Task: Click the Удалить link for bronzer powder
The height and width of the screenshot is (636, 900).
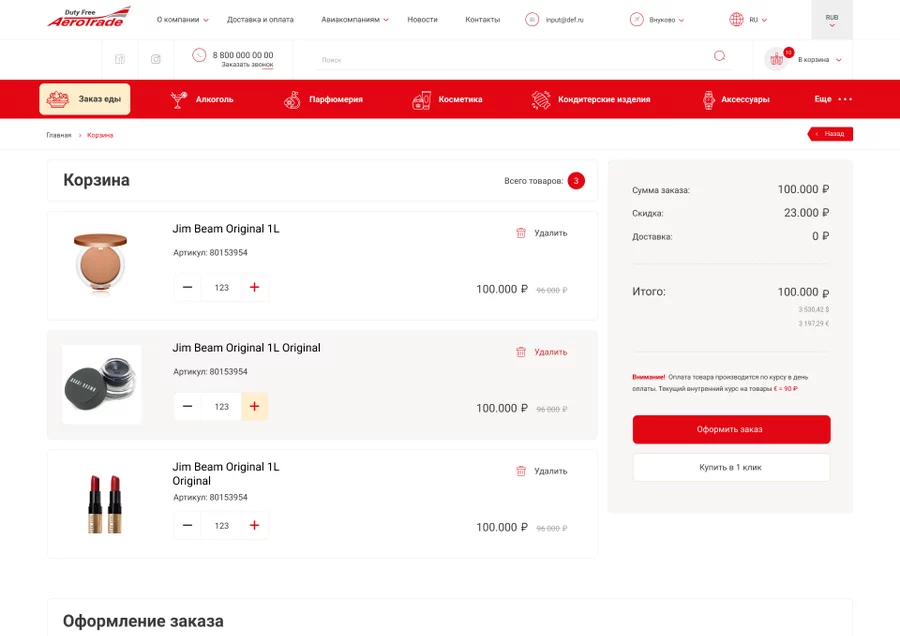Action: (550, 233)
